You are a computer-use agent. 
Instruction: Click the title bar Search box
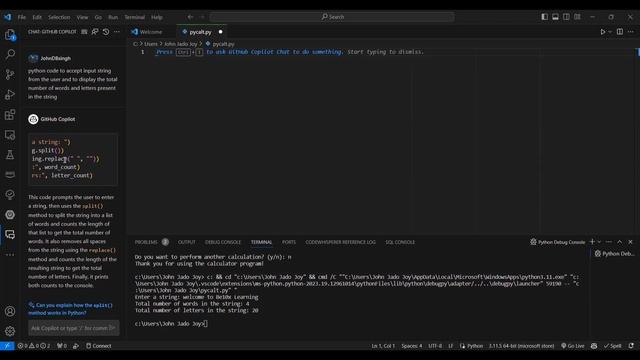pyautogui.click(x=332, y=17)
